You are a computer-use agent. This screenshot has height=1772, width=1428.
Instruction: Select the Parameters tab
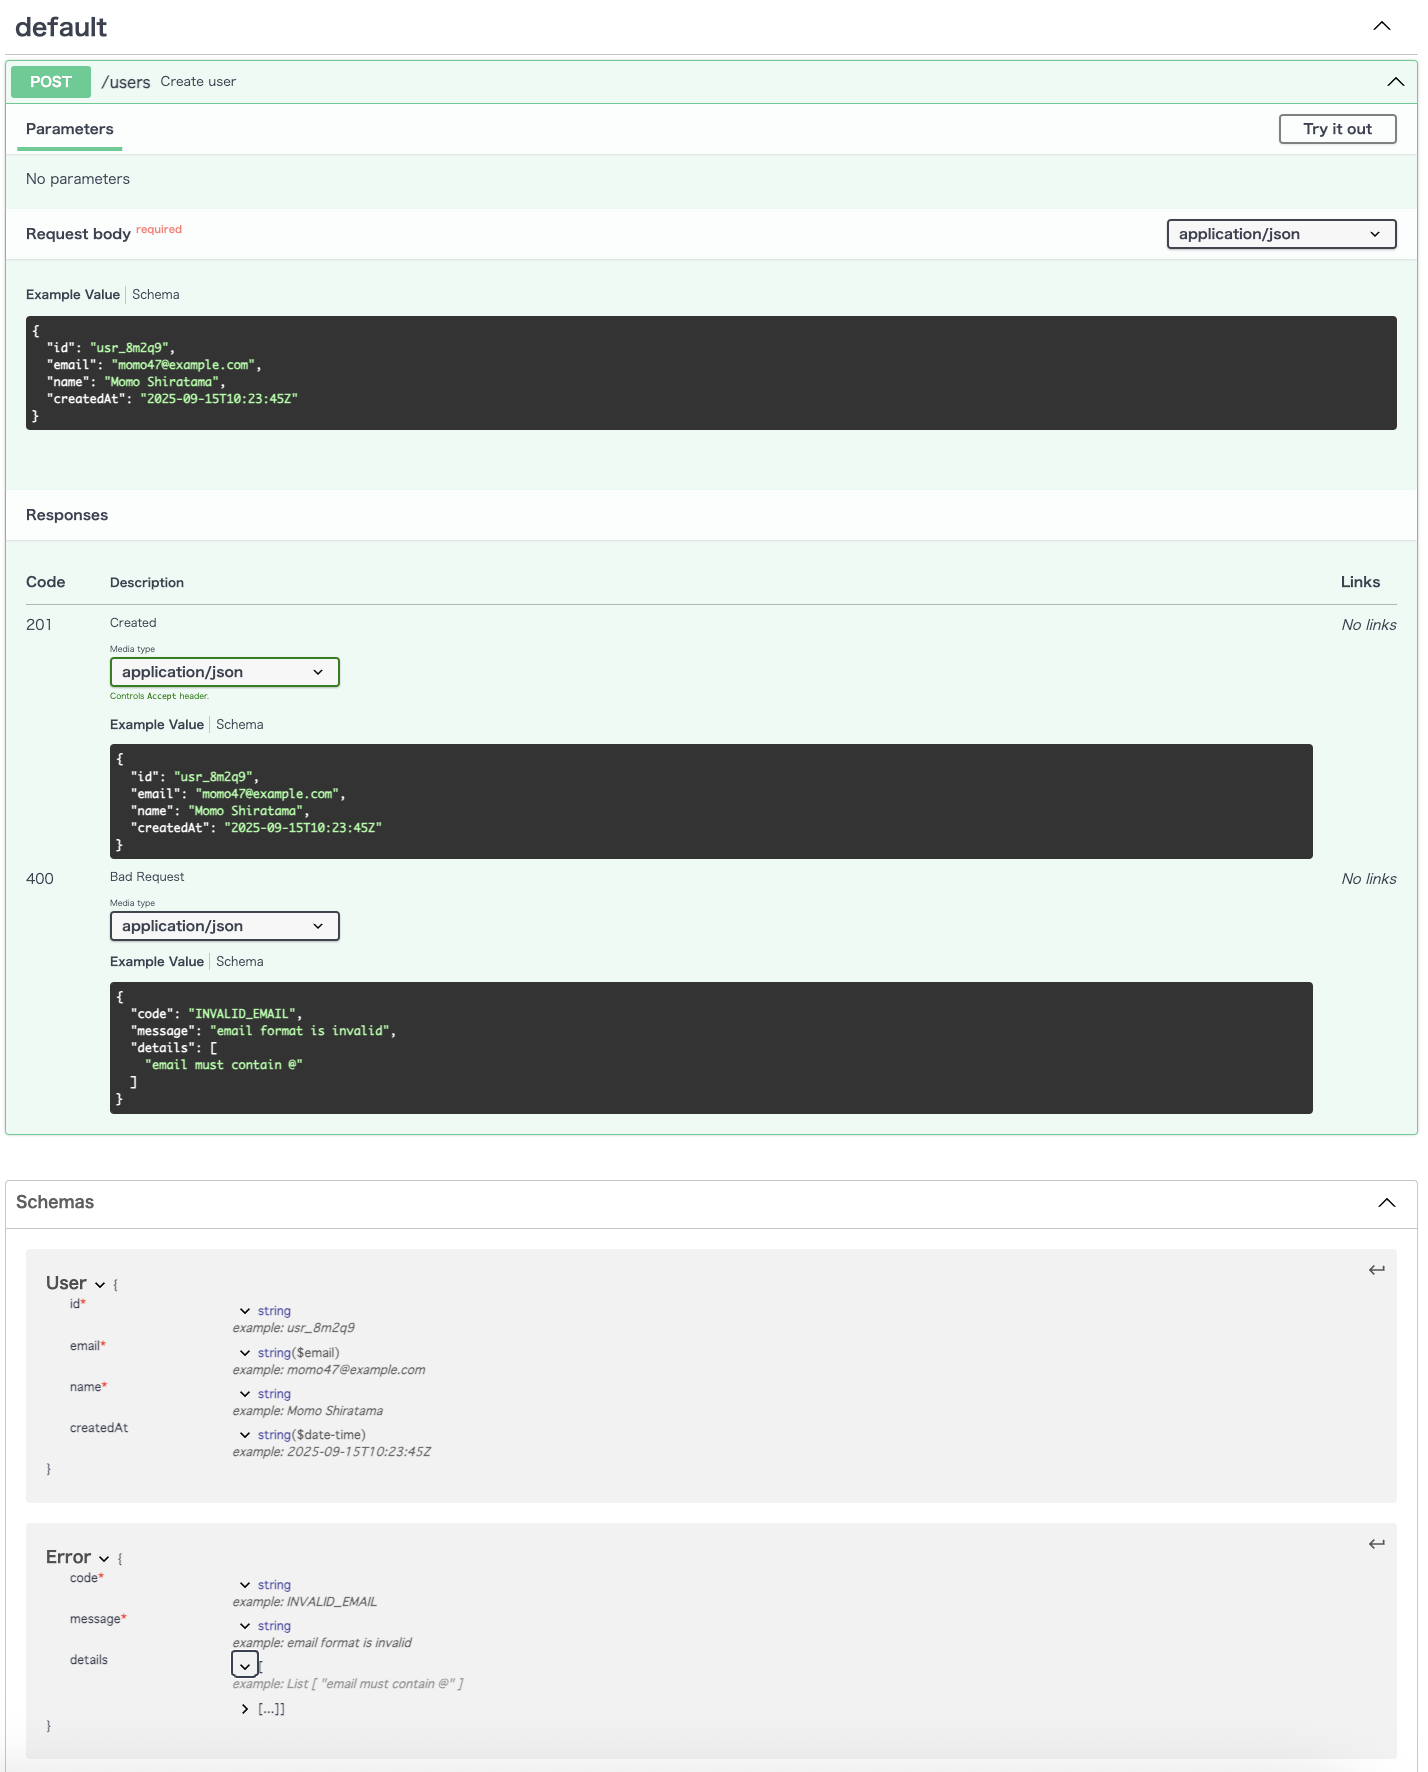click(70, 129)
